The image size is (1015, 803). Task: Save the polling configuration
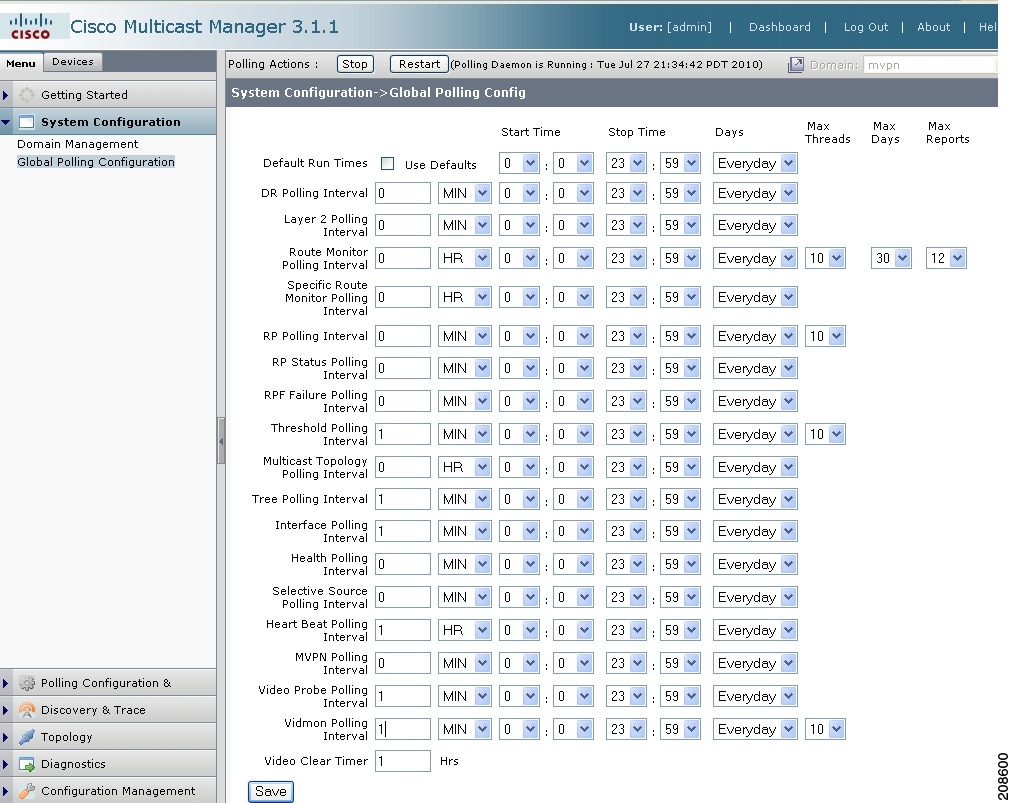(271, 791)
